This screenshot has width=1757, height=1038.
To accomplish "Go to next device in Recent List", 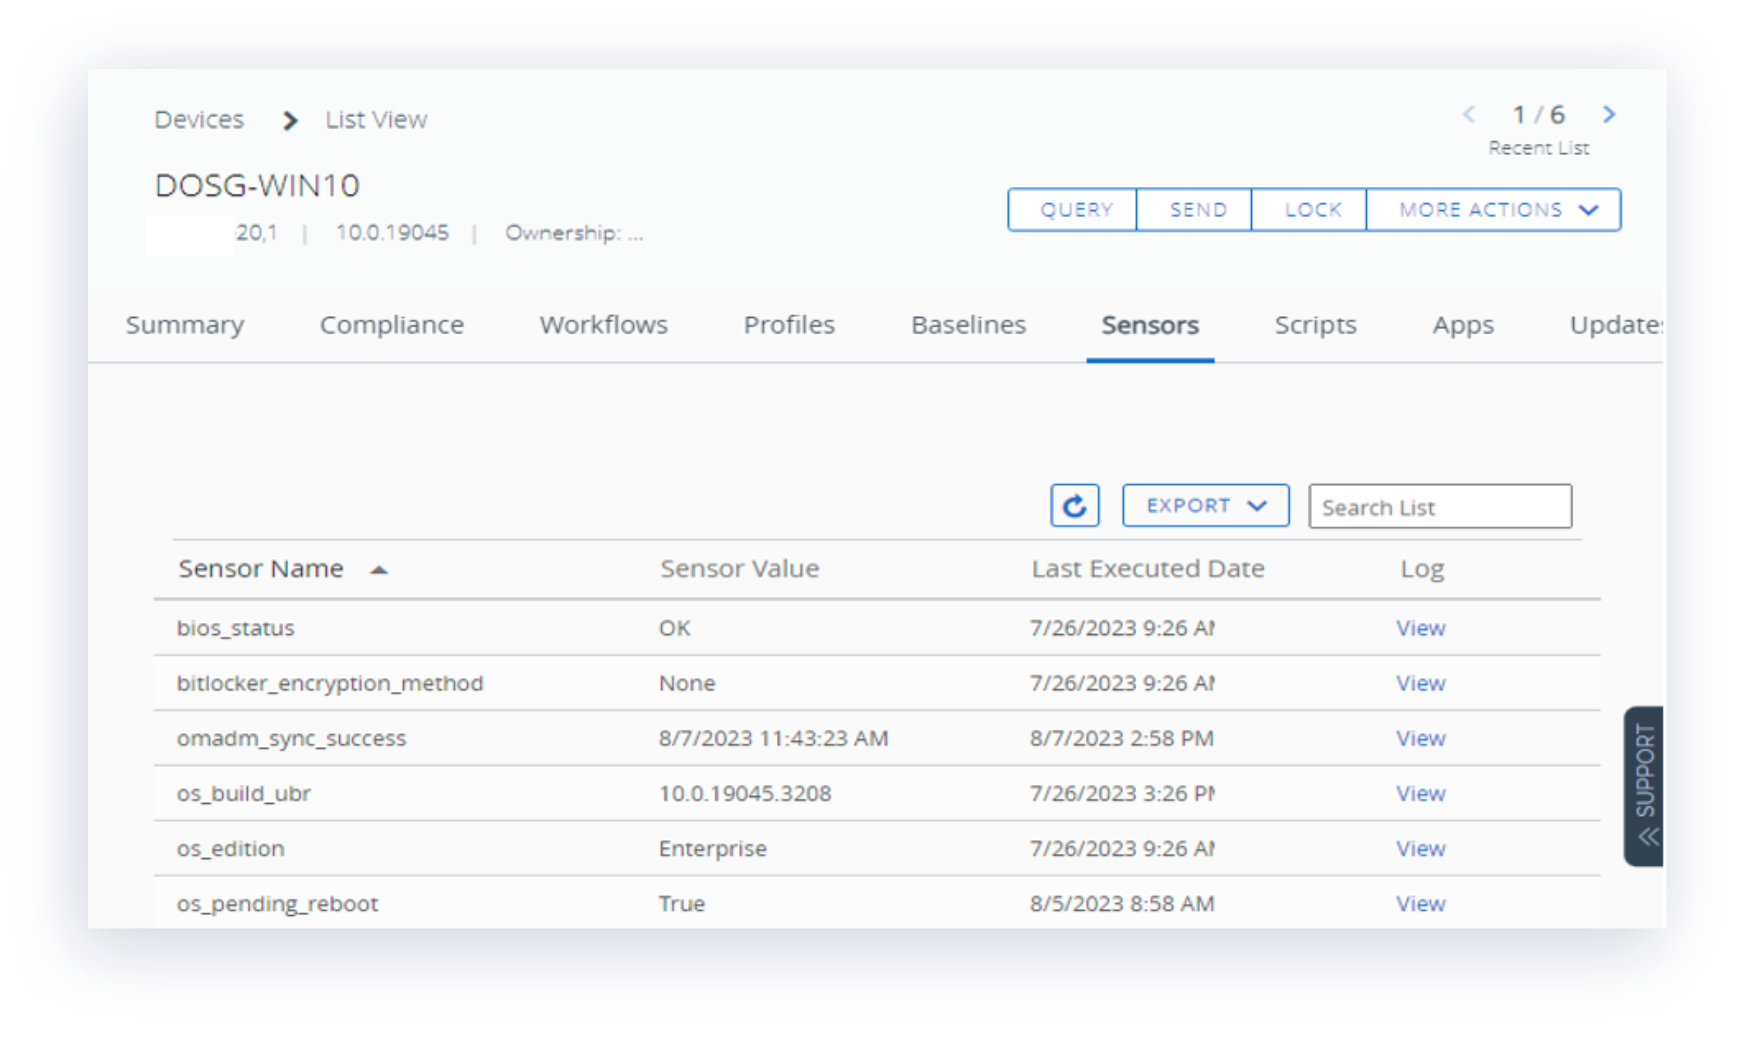I will [x=1609, y=115].
